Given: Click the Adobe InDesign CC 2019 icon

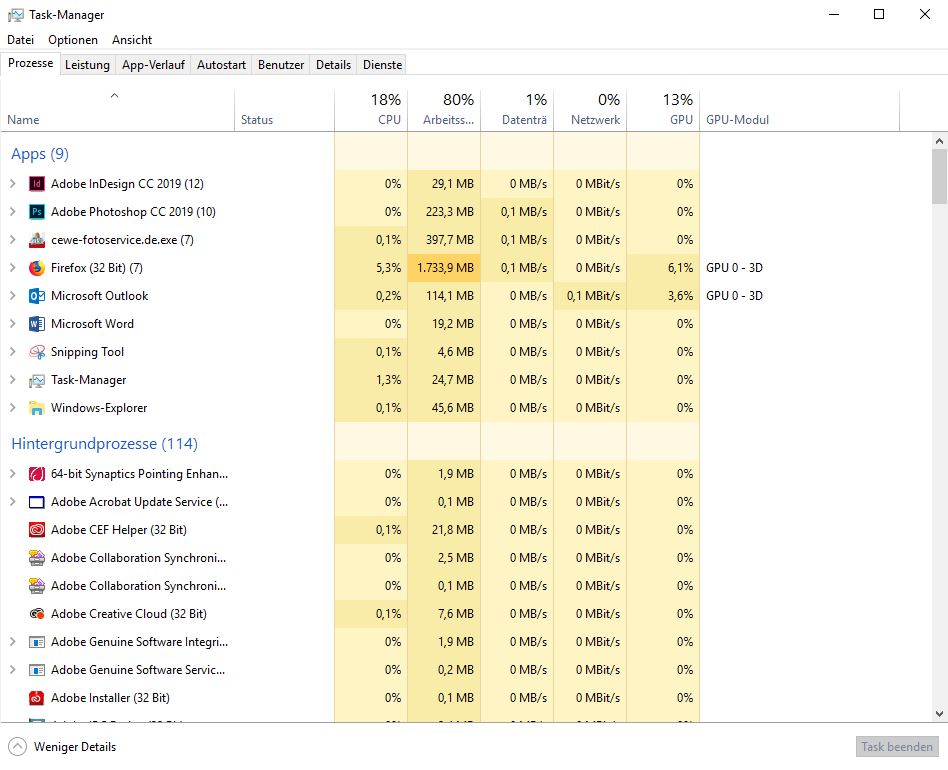Looking at the screenshot, I should (x=37, y=184).
